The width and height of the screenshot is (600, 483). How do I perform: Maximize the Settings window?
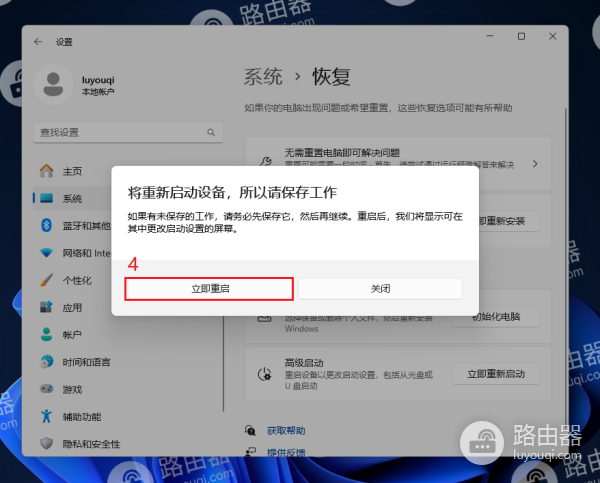tap(521, 36)
